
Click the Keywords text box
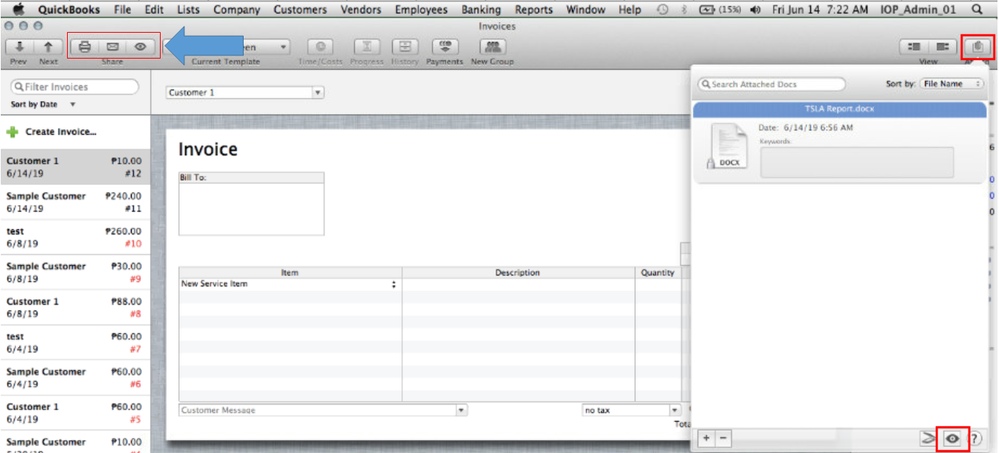tap(857, 162)
